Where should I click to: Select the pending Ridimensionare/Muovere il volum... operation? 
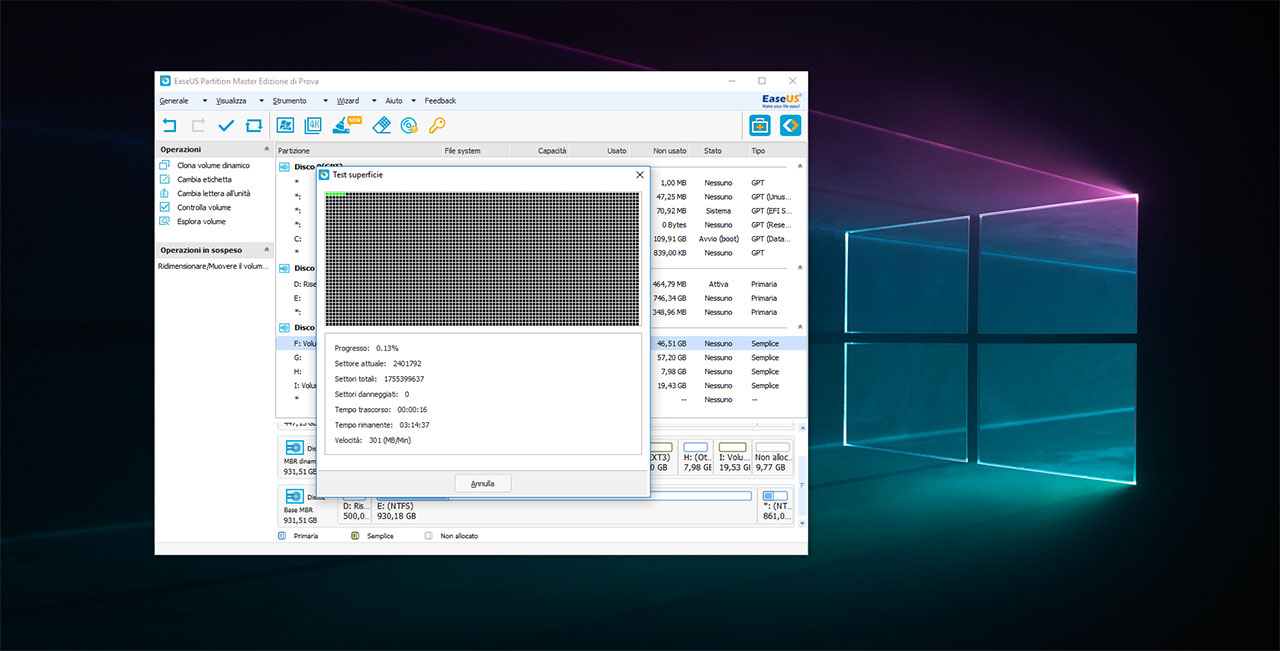pos(214,267)
